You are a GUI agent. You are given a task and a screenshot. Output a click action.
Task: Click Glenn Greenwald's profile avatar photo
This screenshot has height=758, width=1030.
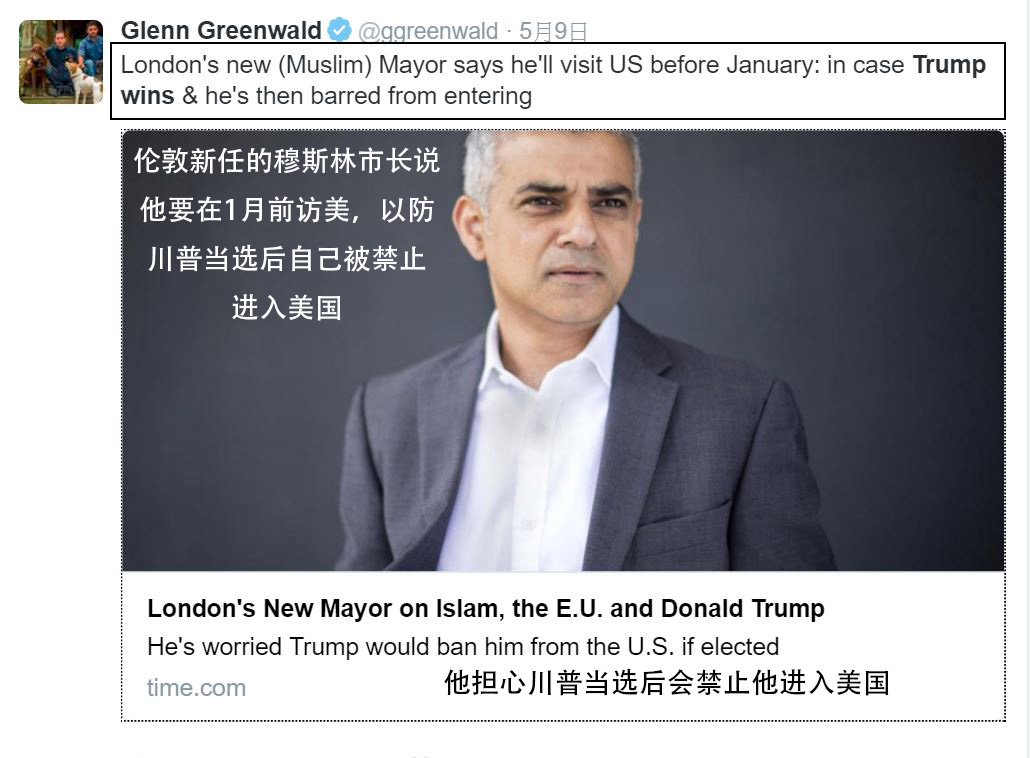[x=61, y=62]
